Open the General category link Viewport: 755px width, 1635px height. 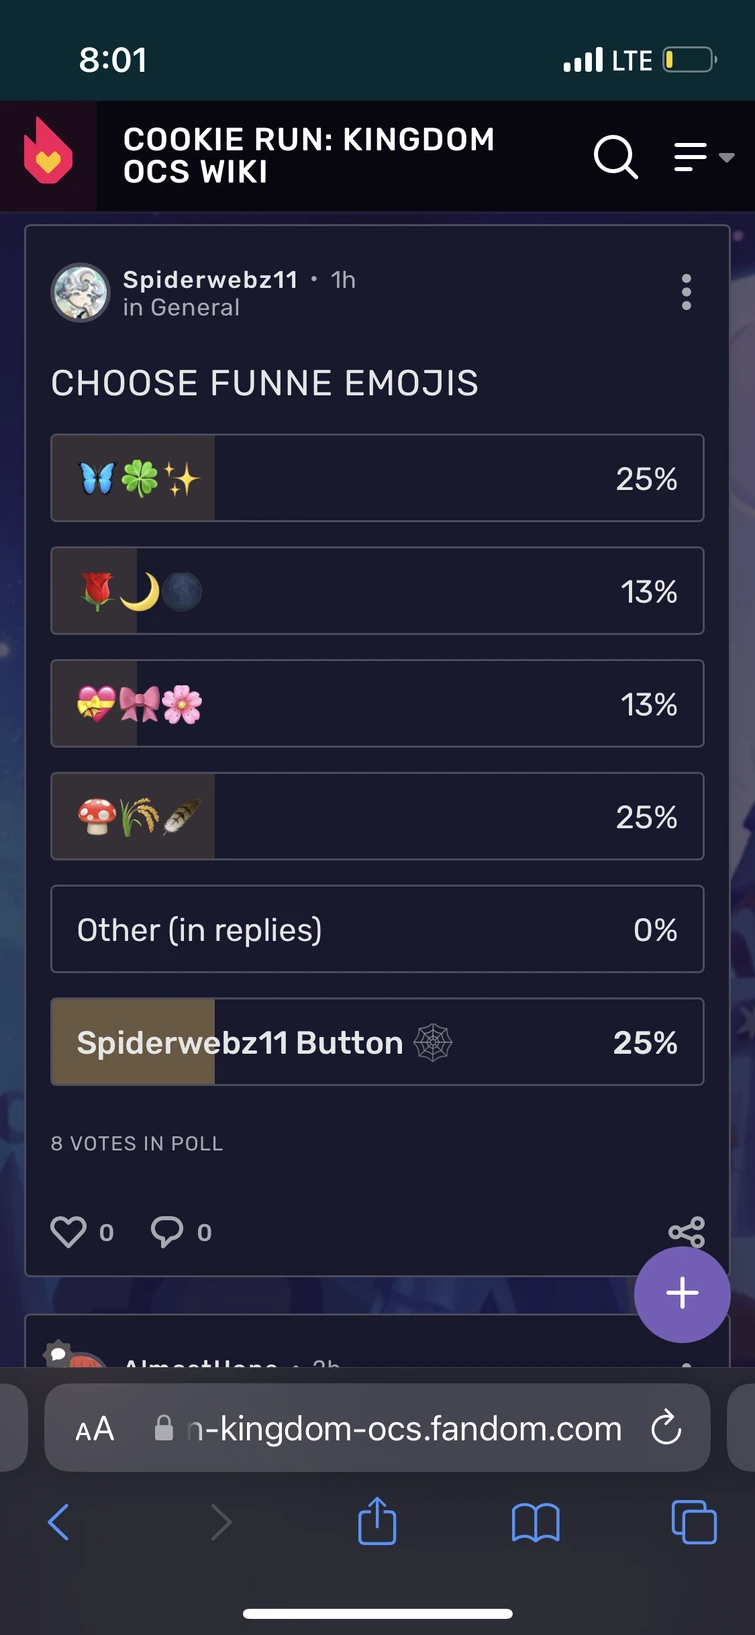[201, 307]
